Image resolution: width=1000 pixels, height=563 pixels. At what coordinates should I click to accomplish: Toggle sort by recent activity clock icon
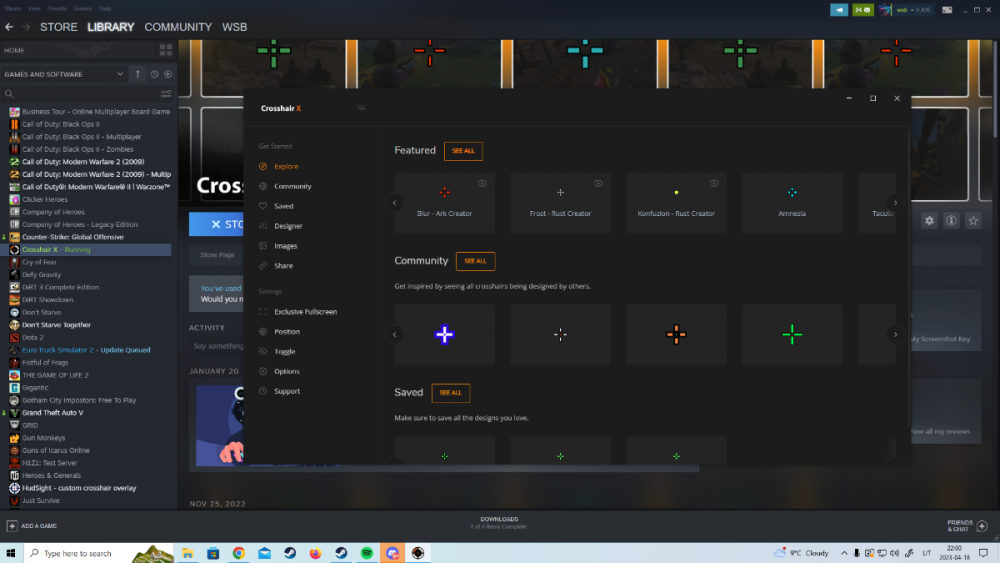click(x=154, y=74)
